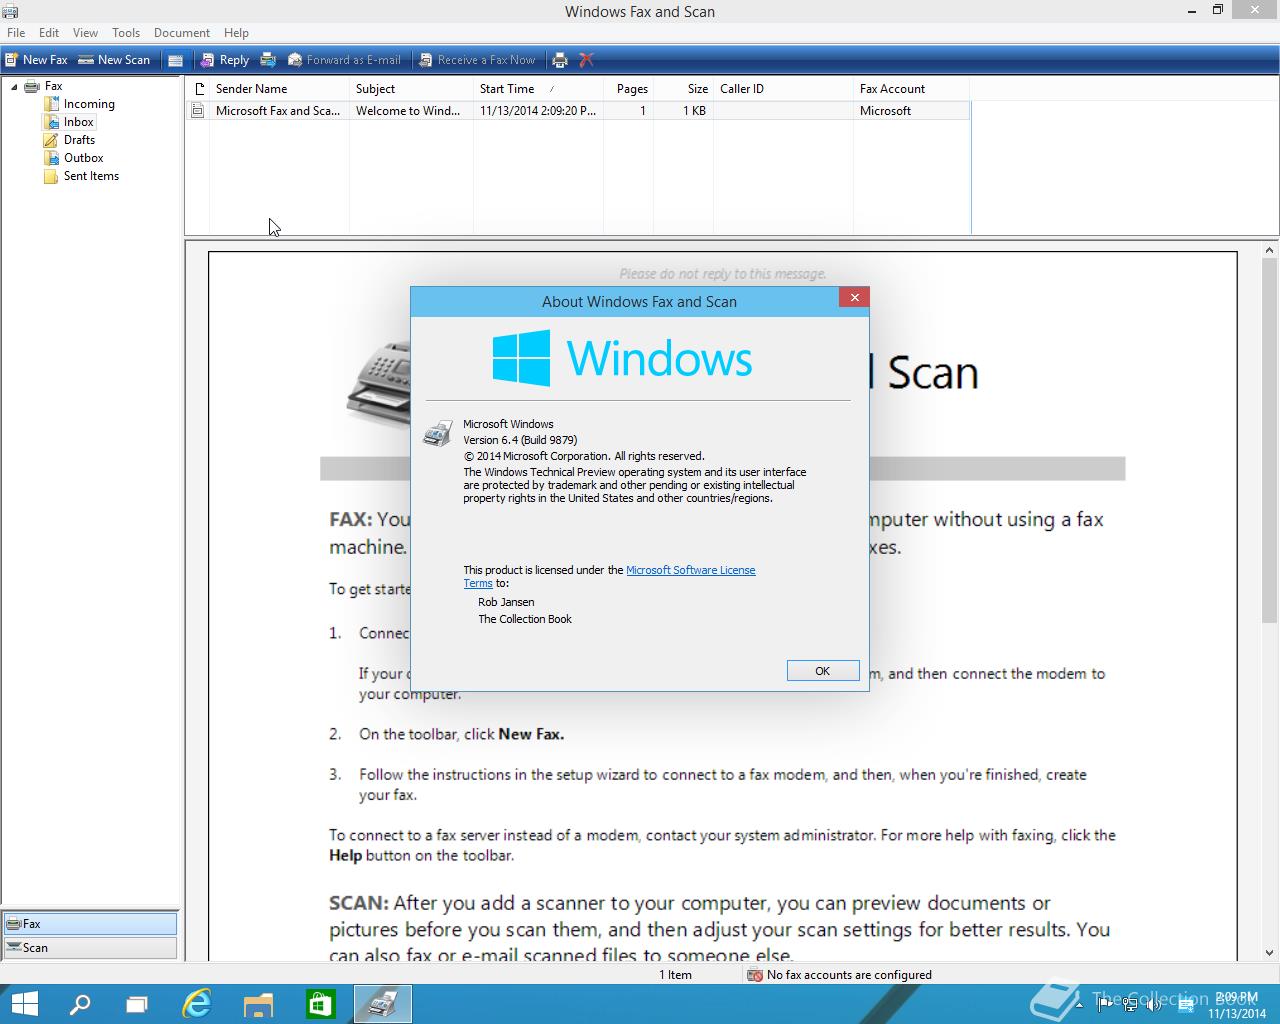The width and height of the screenshot is (1280, 1024).
Task: Close the About Windows Fax and Scan dialog
Action: (x=854, y=297)
